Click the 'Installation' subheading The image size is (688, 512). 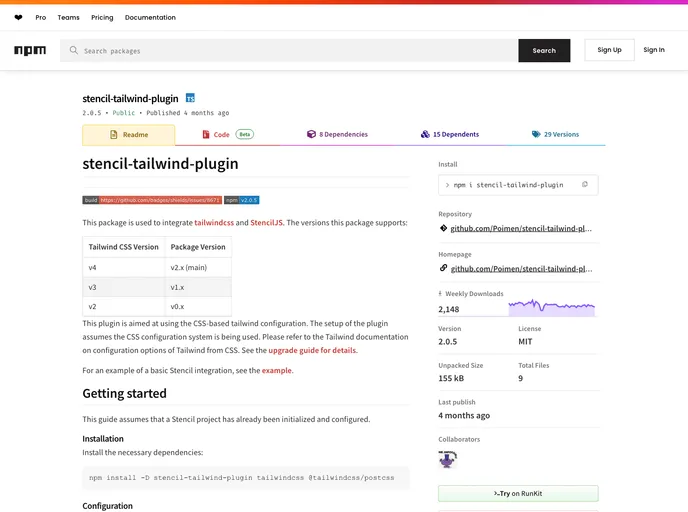coord(103,439)
